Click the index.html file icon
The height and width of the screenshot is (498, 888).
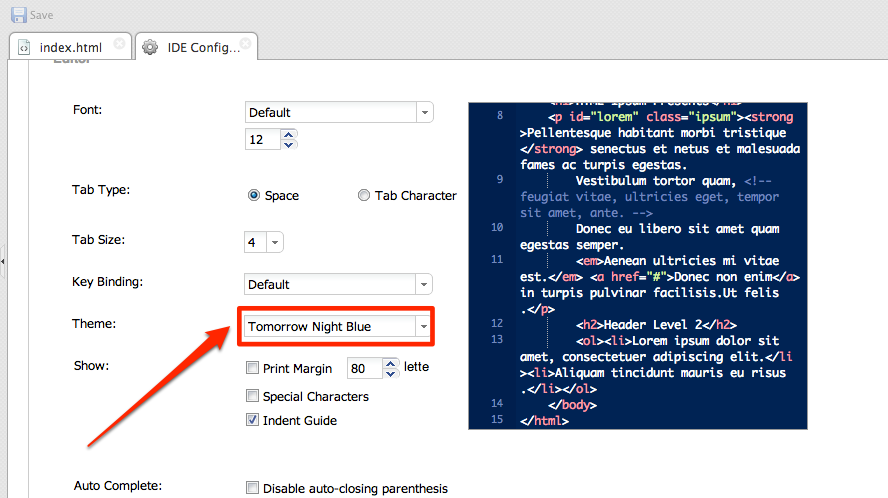(x=24, y=47)
